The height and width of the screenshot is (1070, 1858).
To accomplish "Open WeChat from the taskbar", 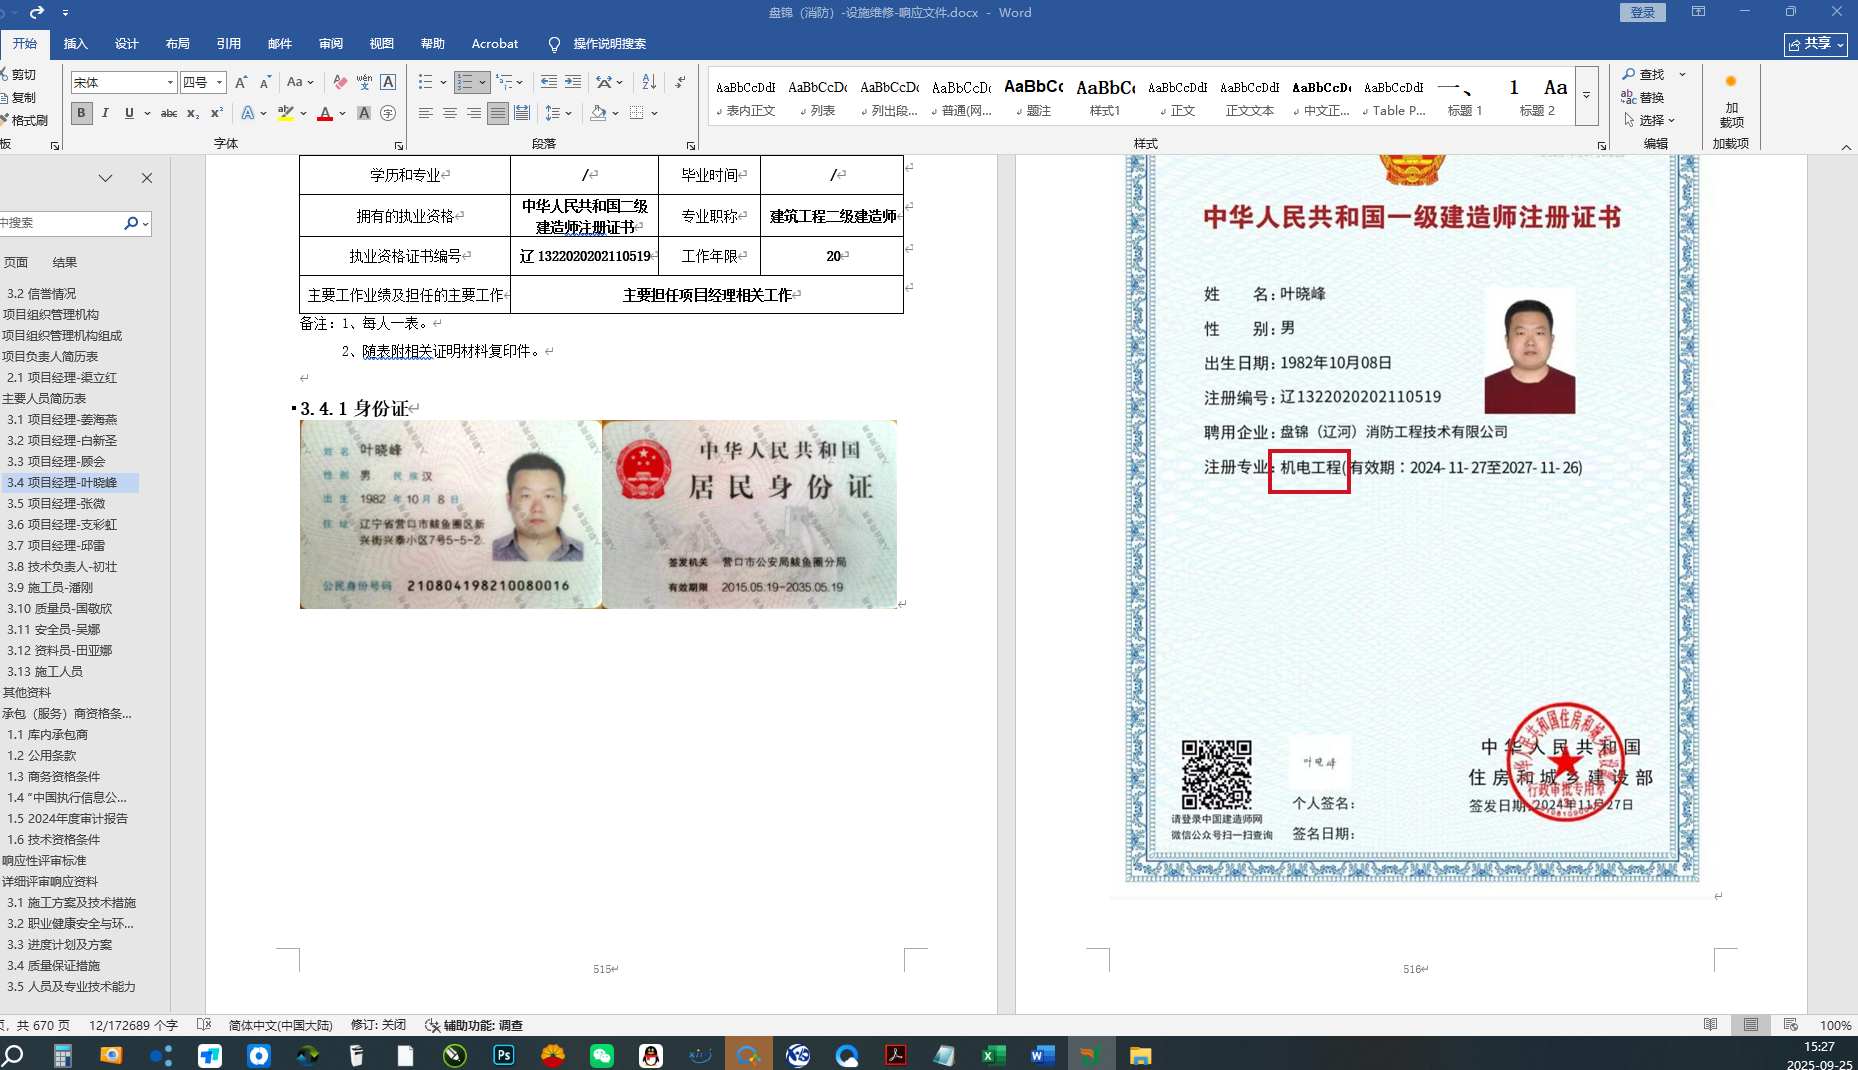I will pyautogui.click(x=602, y=1055).
